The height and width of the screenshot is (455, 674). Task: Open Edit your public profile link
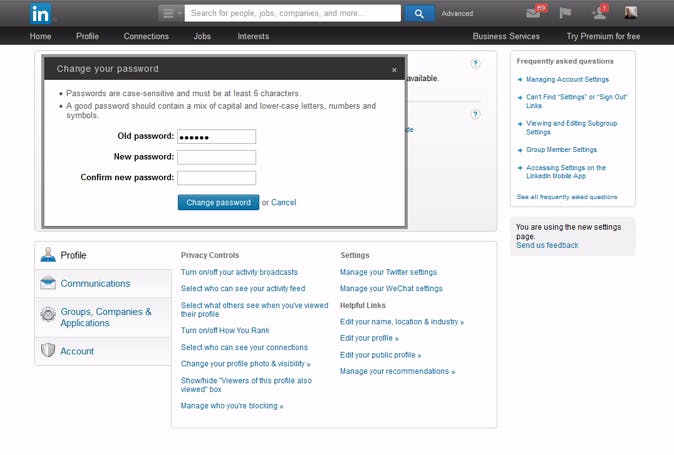coord(380,355)
